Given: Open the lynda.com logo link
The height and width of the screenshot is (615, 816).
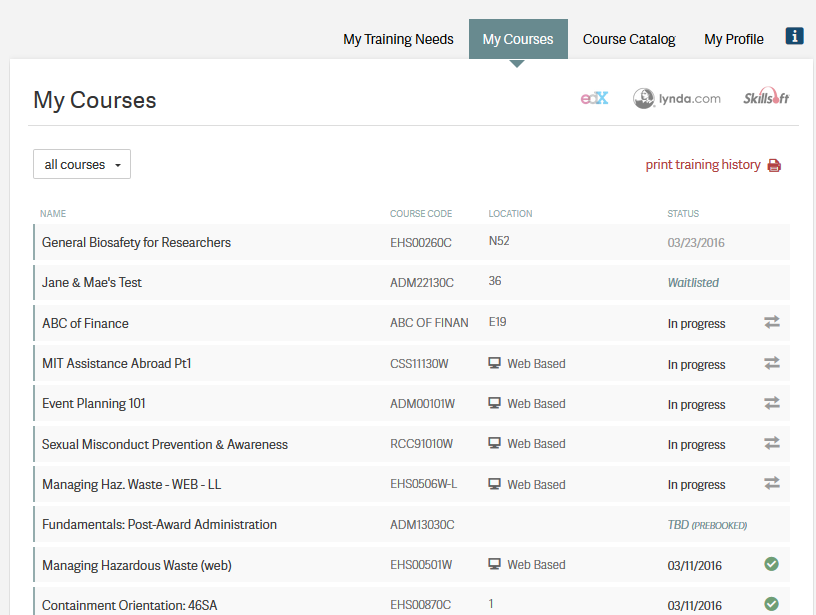Looking at the screenshot, I should [x=677, y=98].
